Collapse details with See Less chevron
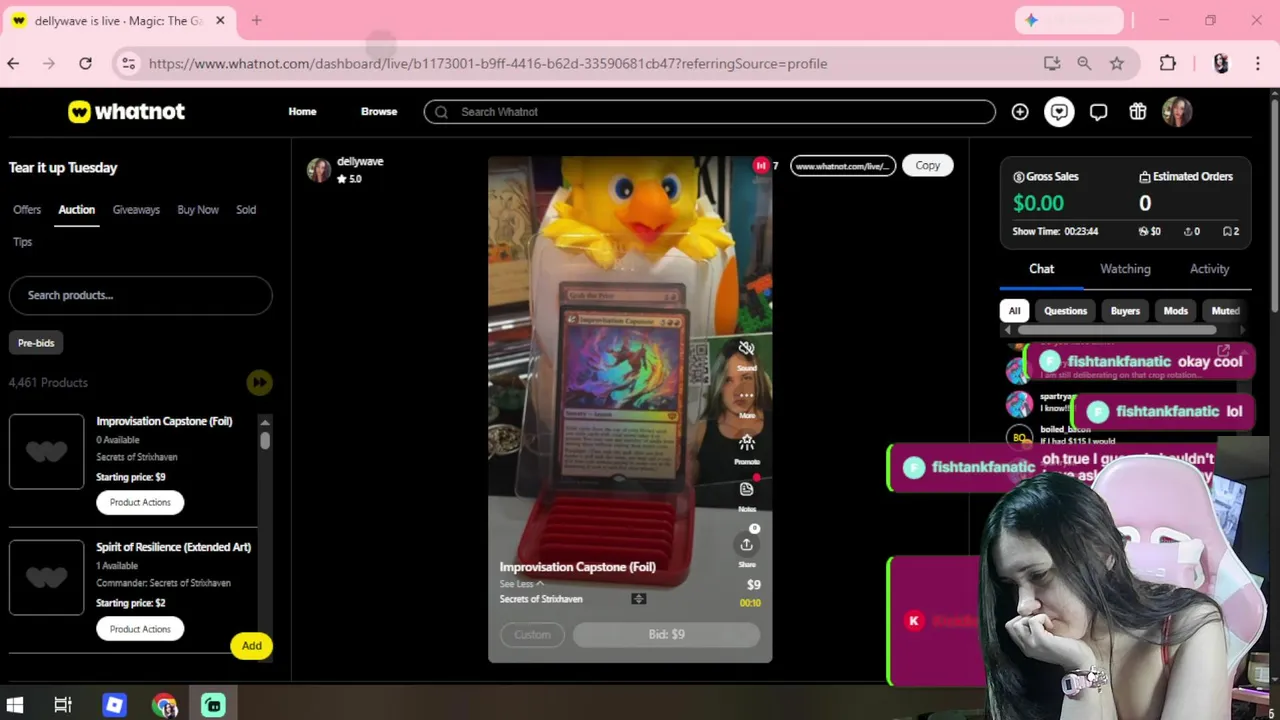Viewport: 1280px width, 720px height. (540, 584)
